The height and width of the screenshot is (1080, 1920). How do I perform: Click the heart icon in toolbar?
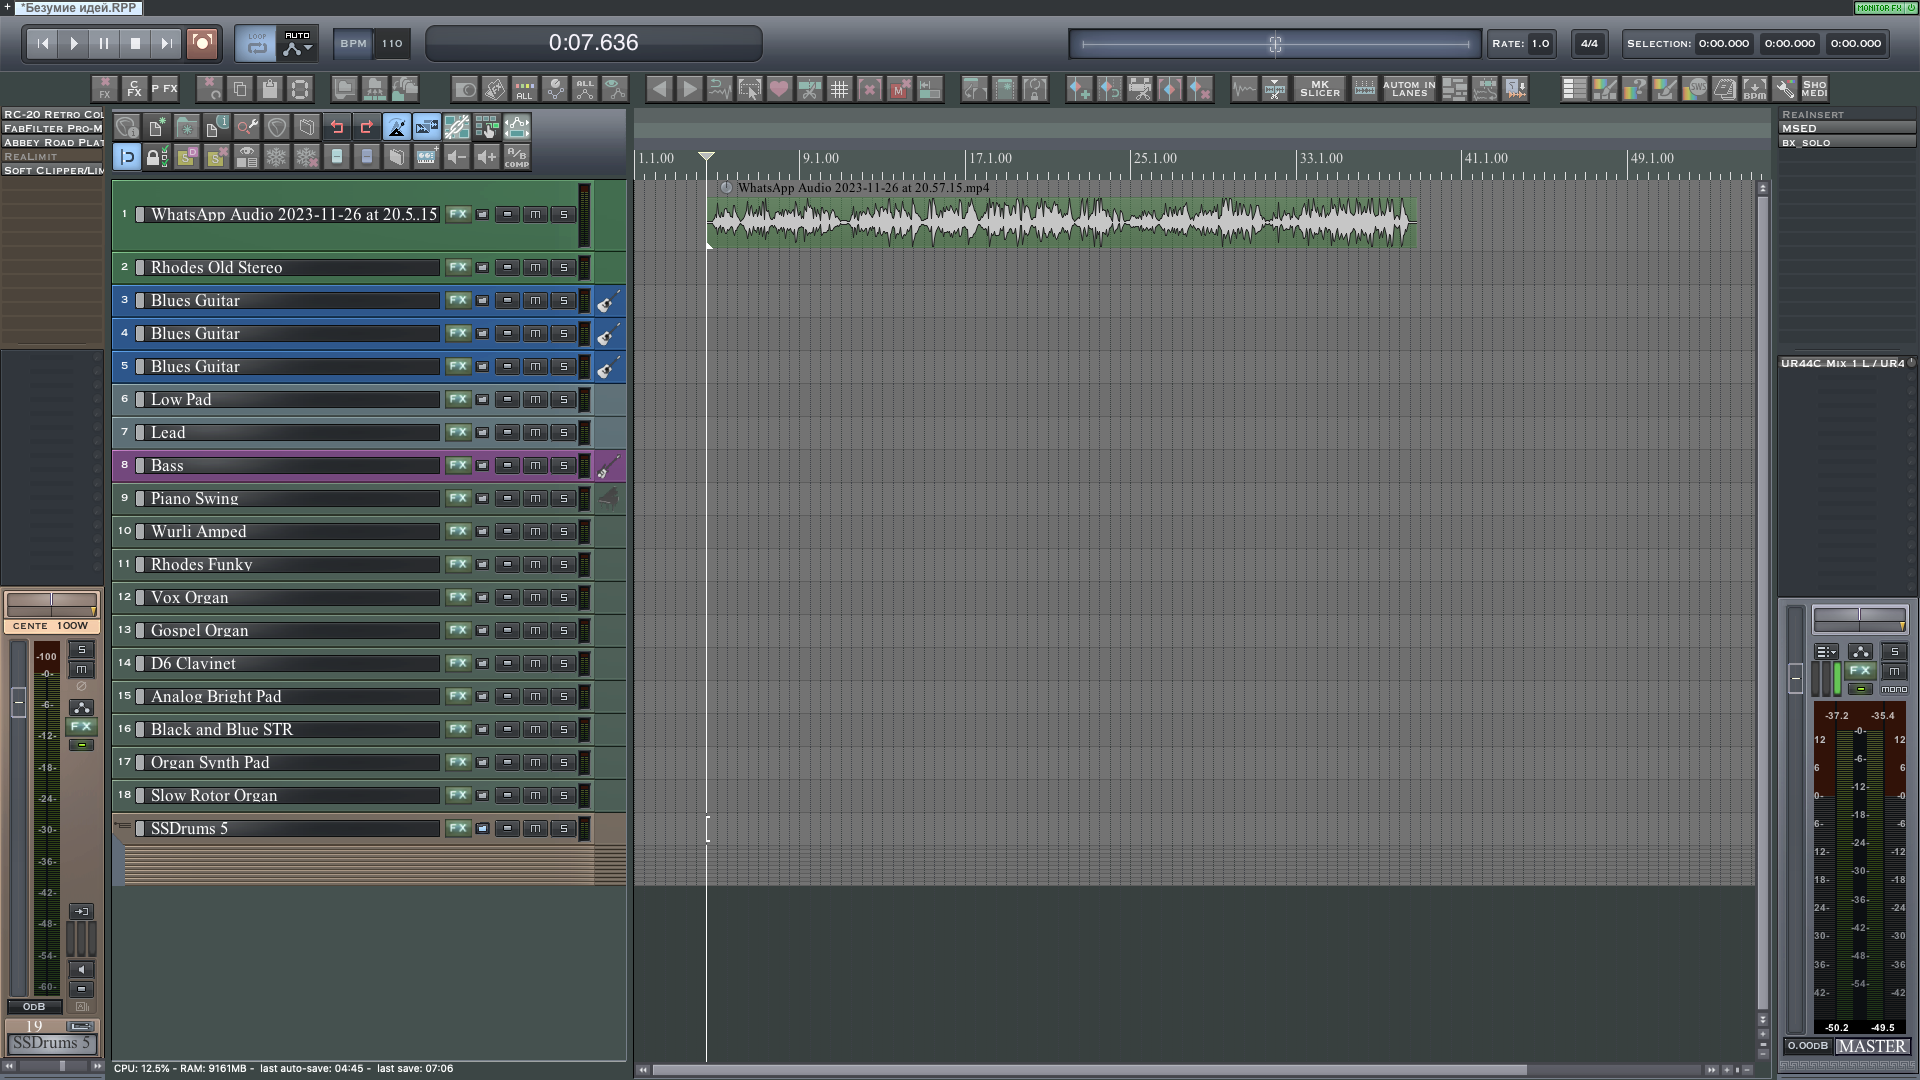(779, 89)
